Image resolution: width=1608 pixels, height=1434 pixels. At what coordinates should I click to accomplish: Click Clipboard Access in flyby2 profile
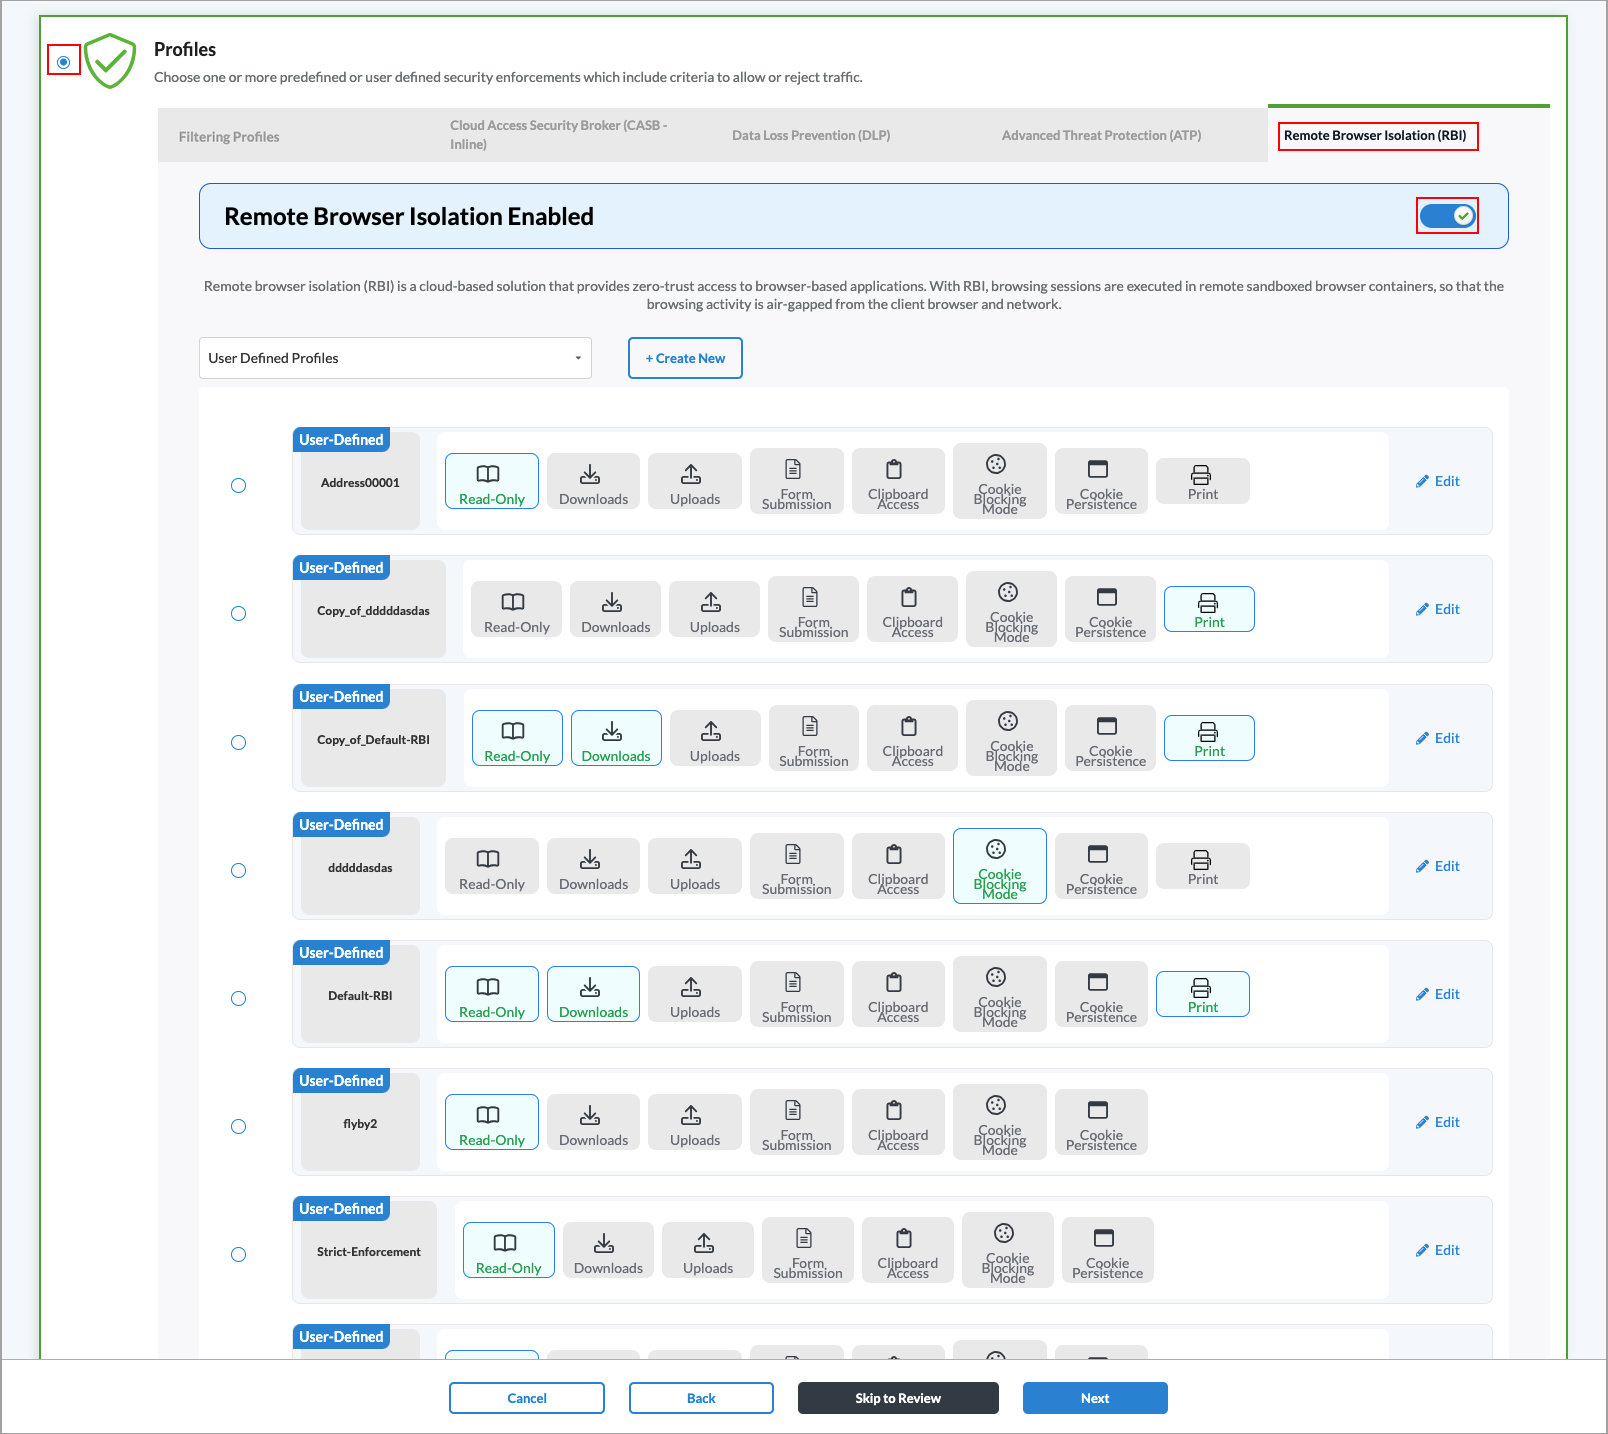tap(897, 1122)
